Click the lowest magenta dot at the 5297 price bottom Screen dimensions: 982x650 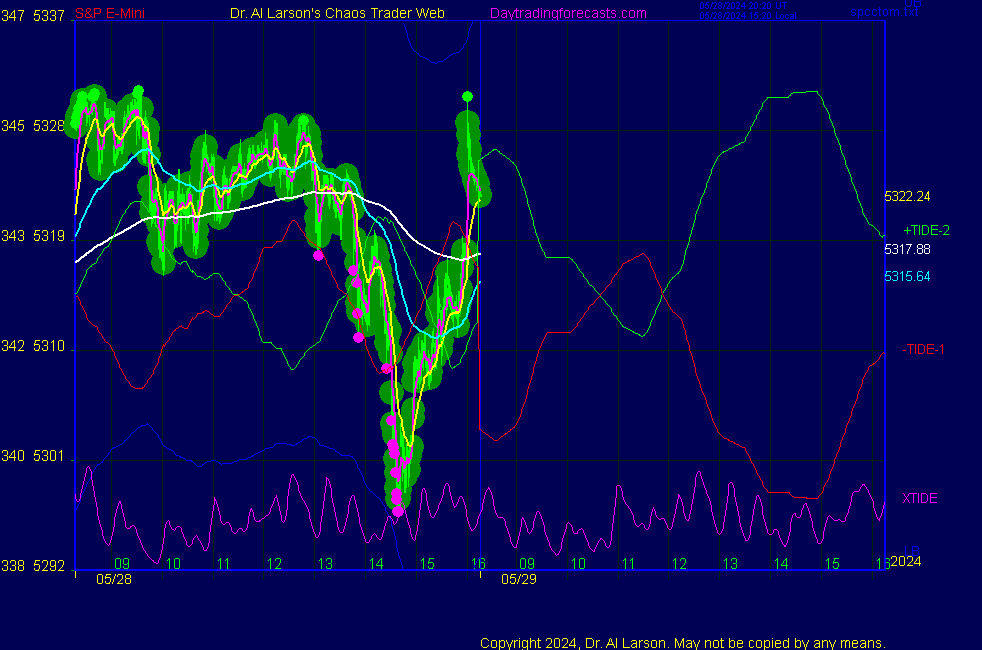pos(398,512)
